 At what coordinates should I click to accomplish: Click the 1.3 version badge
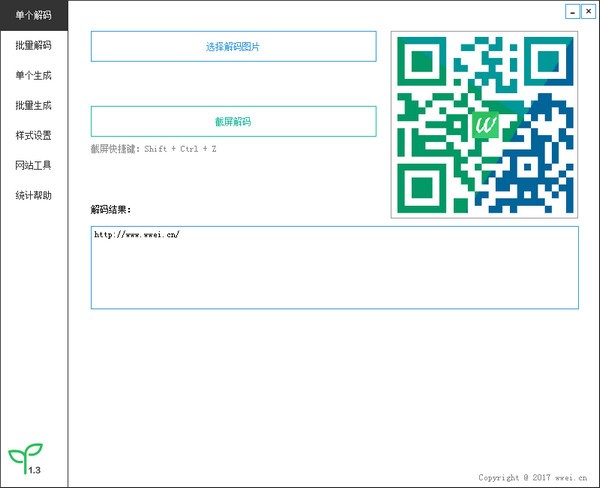tap(35, 469)
